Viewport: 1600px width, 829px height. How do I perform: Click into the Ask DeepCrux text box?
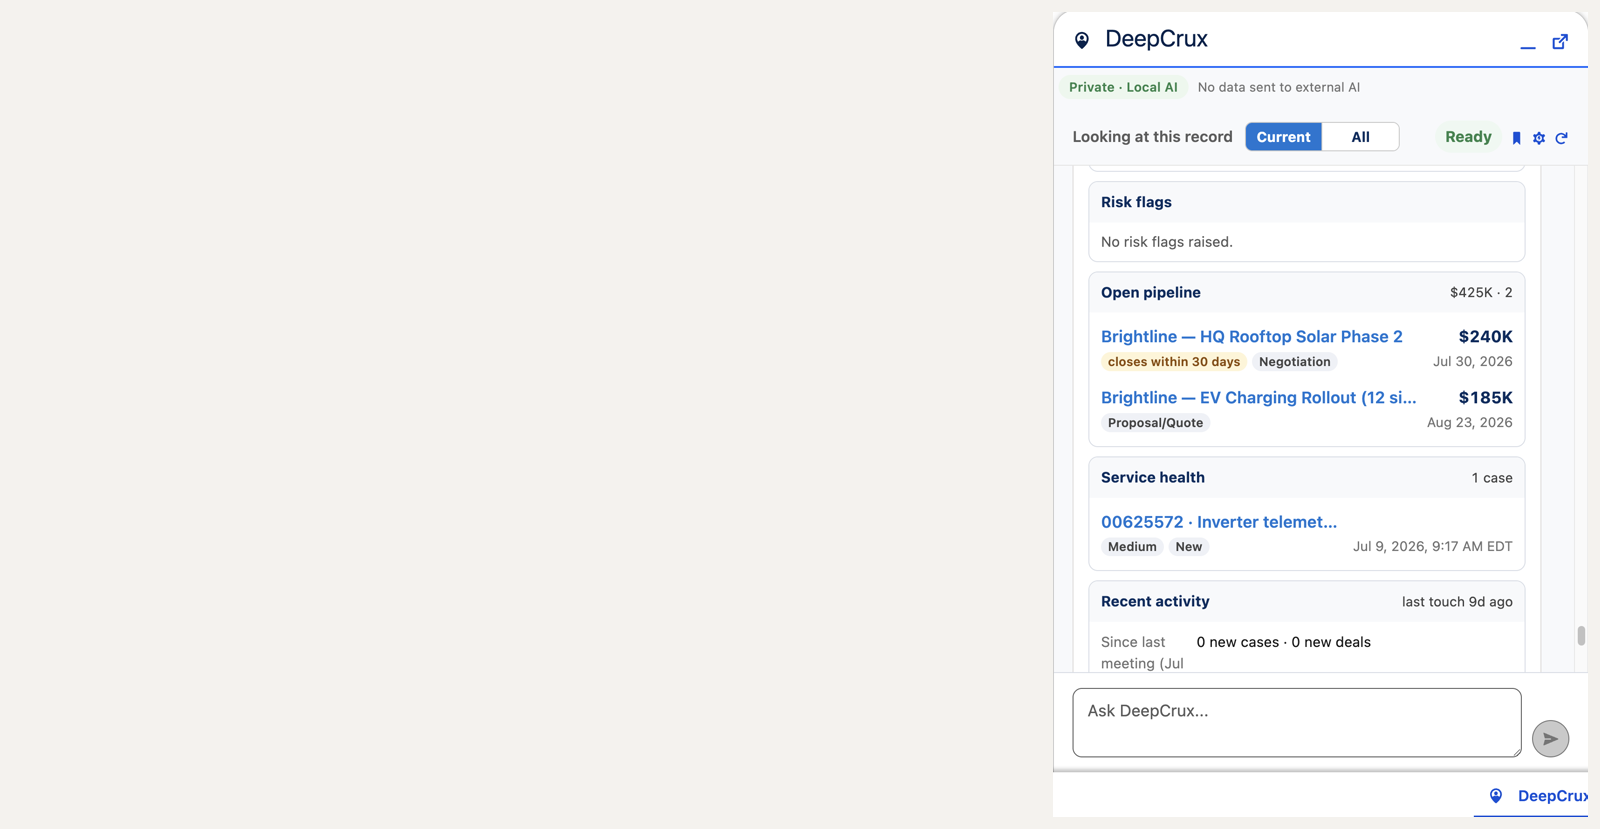1297,722
